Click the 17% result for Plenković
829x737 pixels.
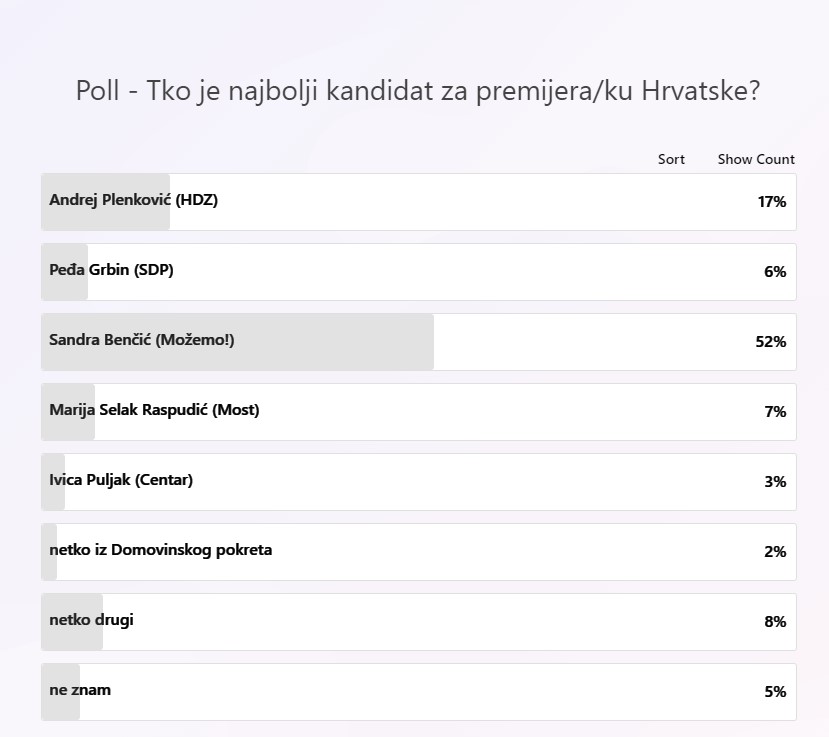point(771,202)
